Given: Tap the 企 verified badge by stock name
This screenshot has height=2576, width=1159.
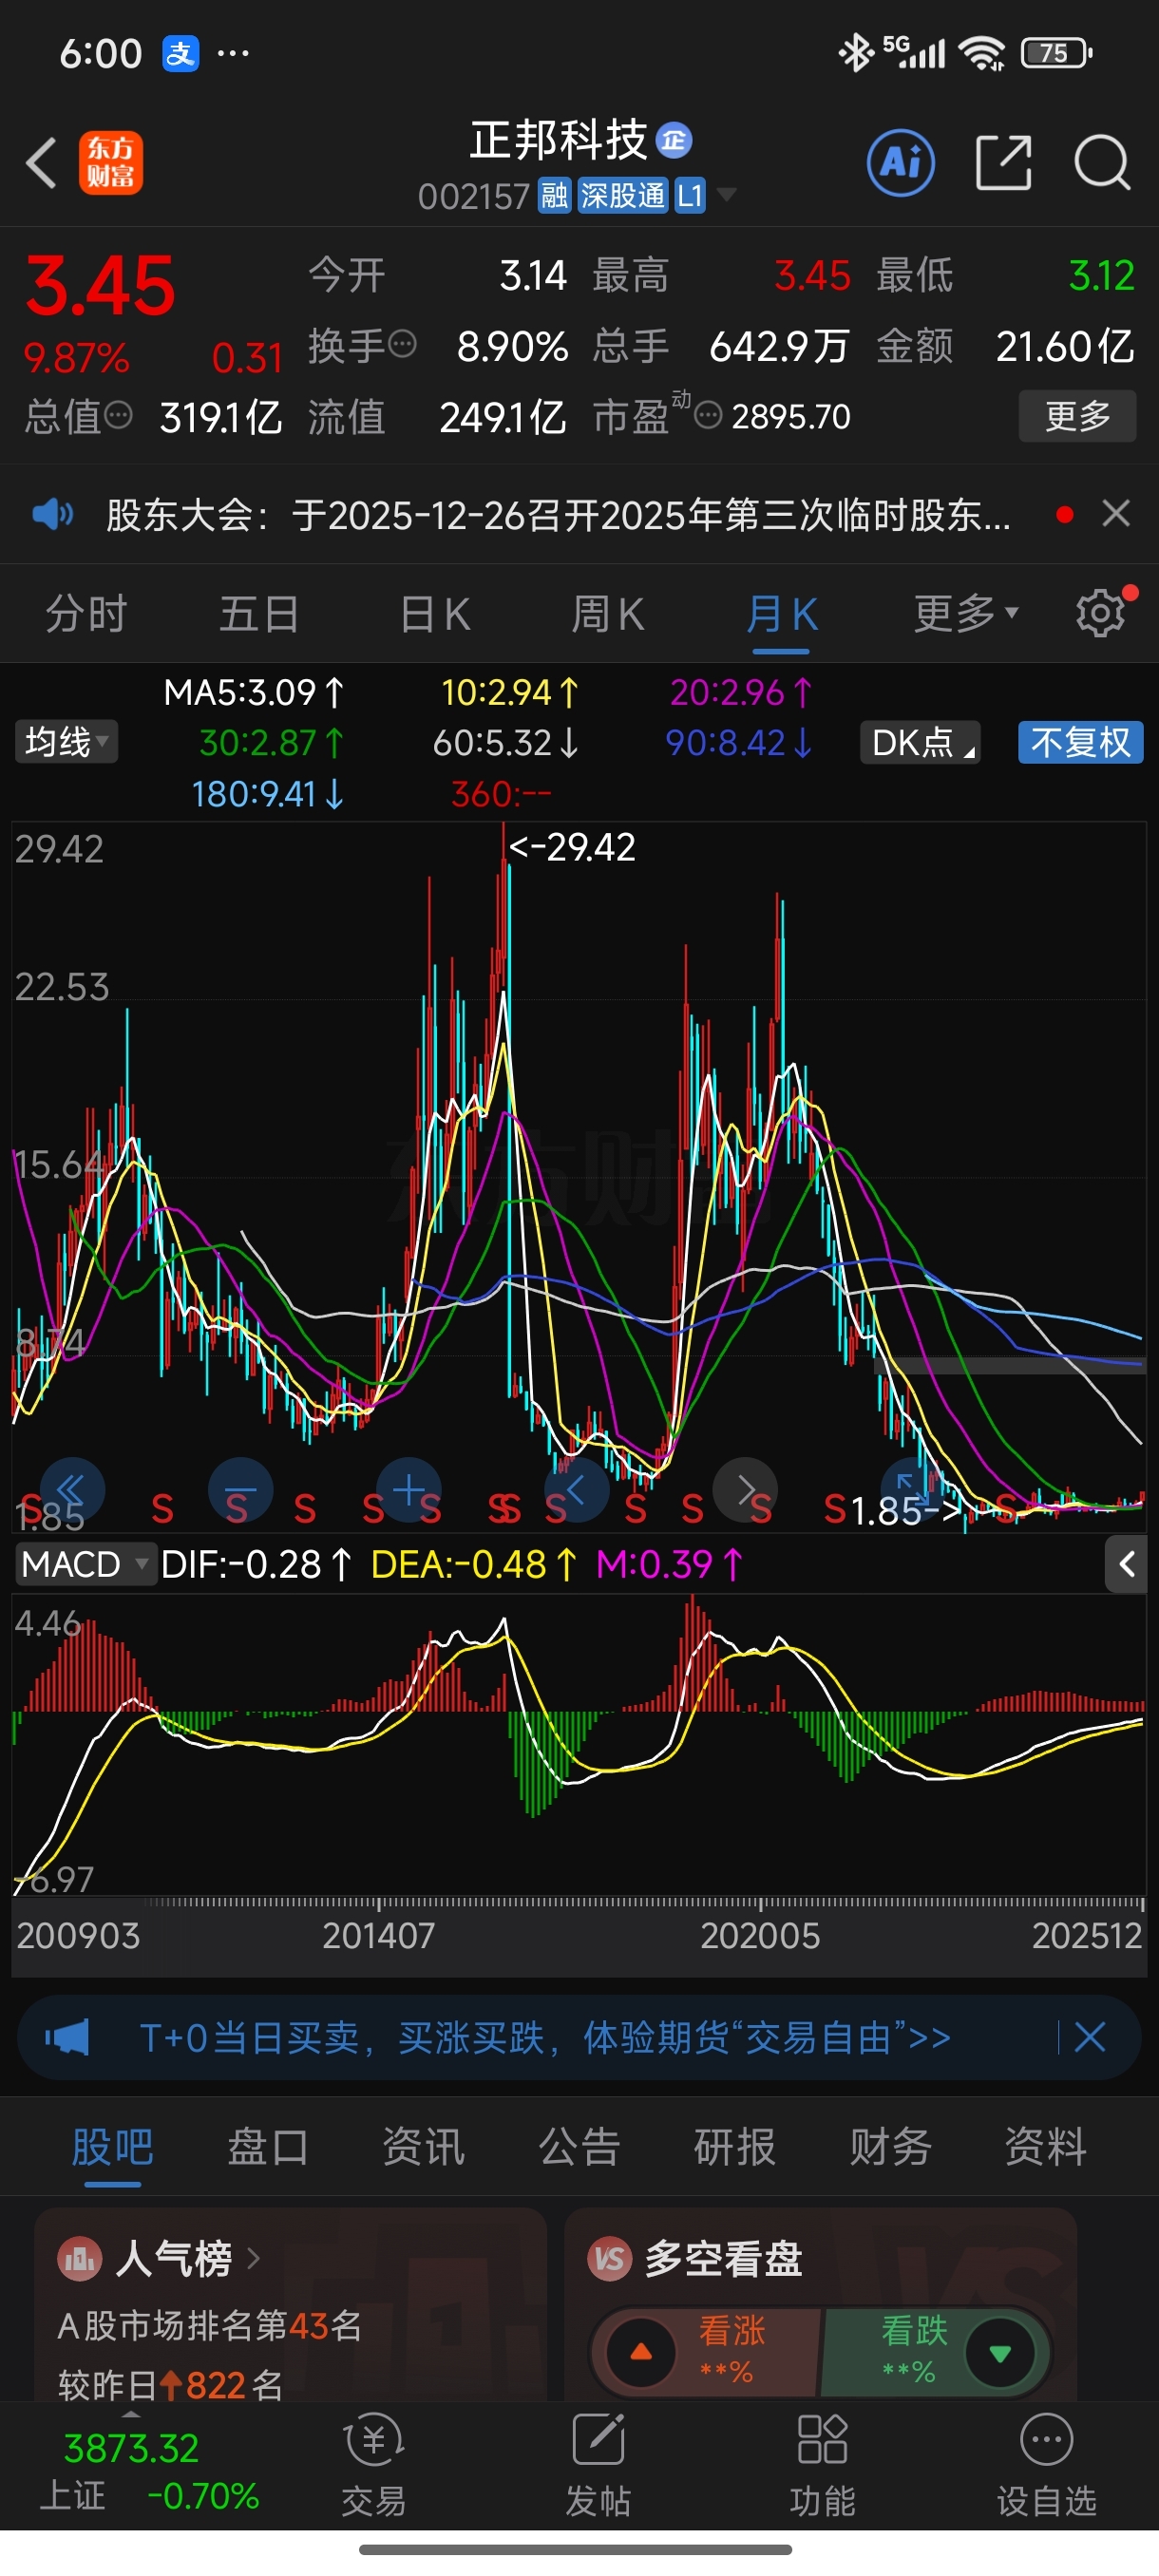Looking at the screenshot, I should 674,141.
